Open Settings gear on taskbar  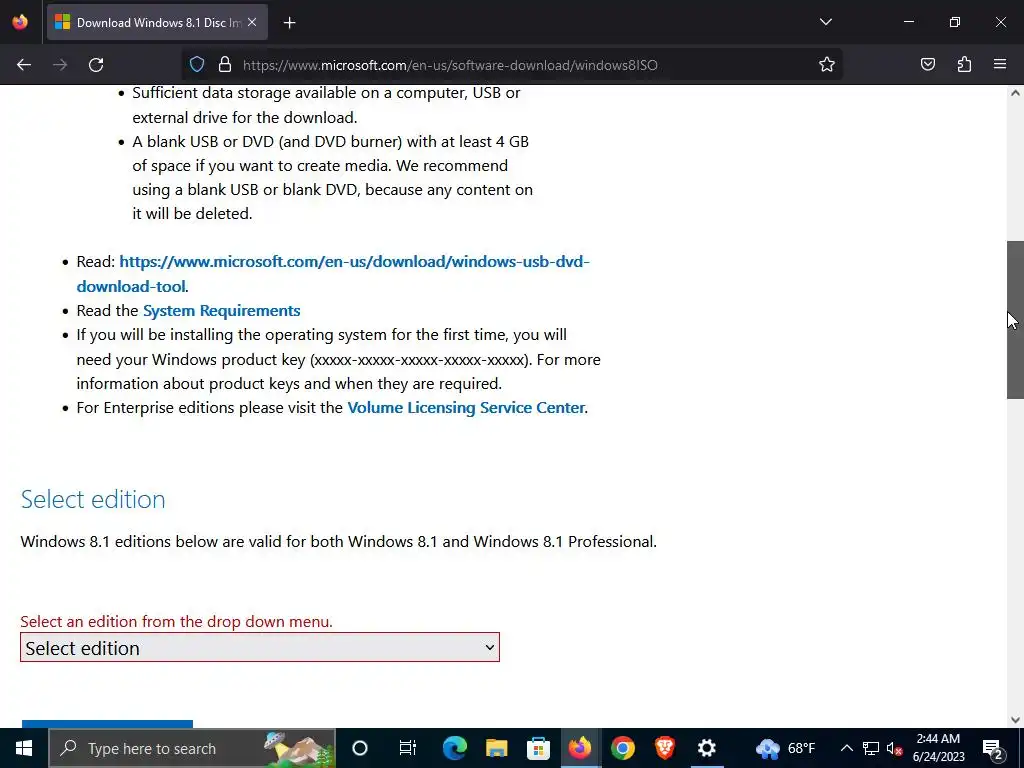(707, 748)
